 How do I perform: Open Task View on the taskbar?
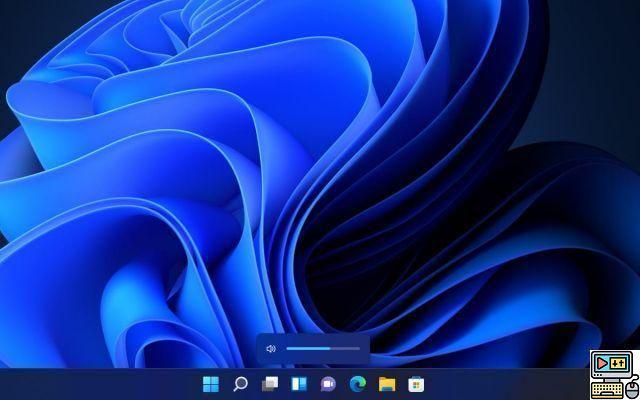pos(270,384)
